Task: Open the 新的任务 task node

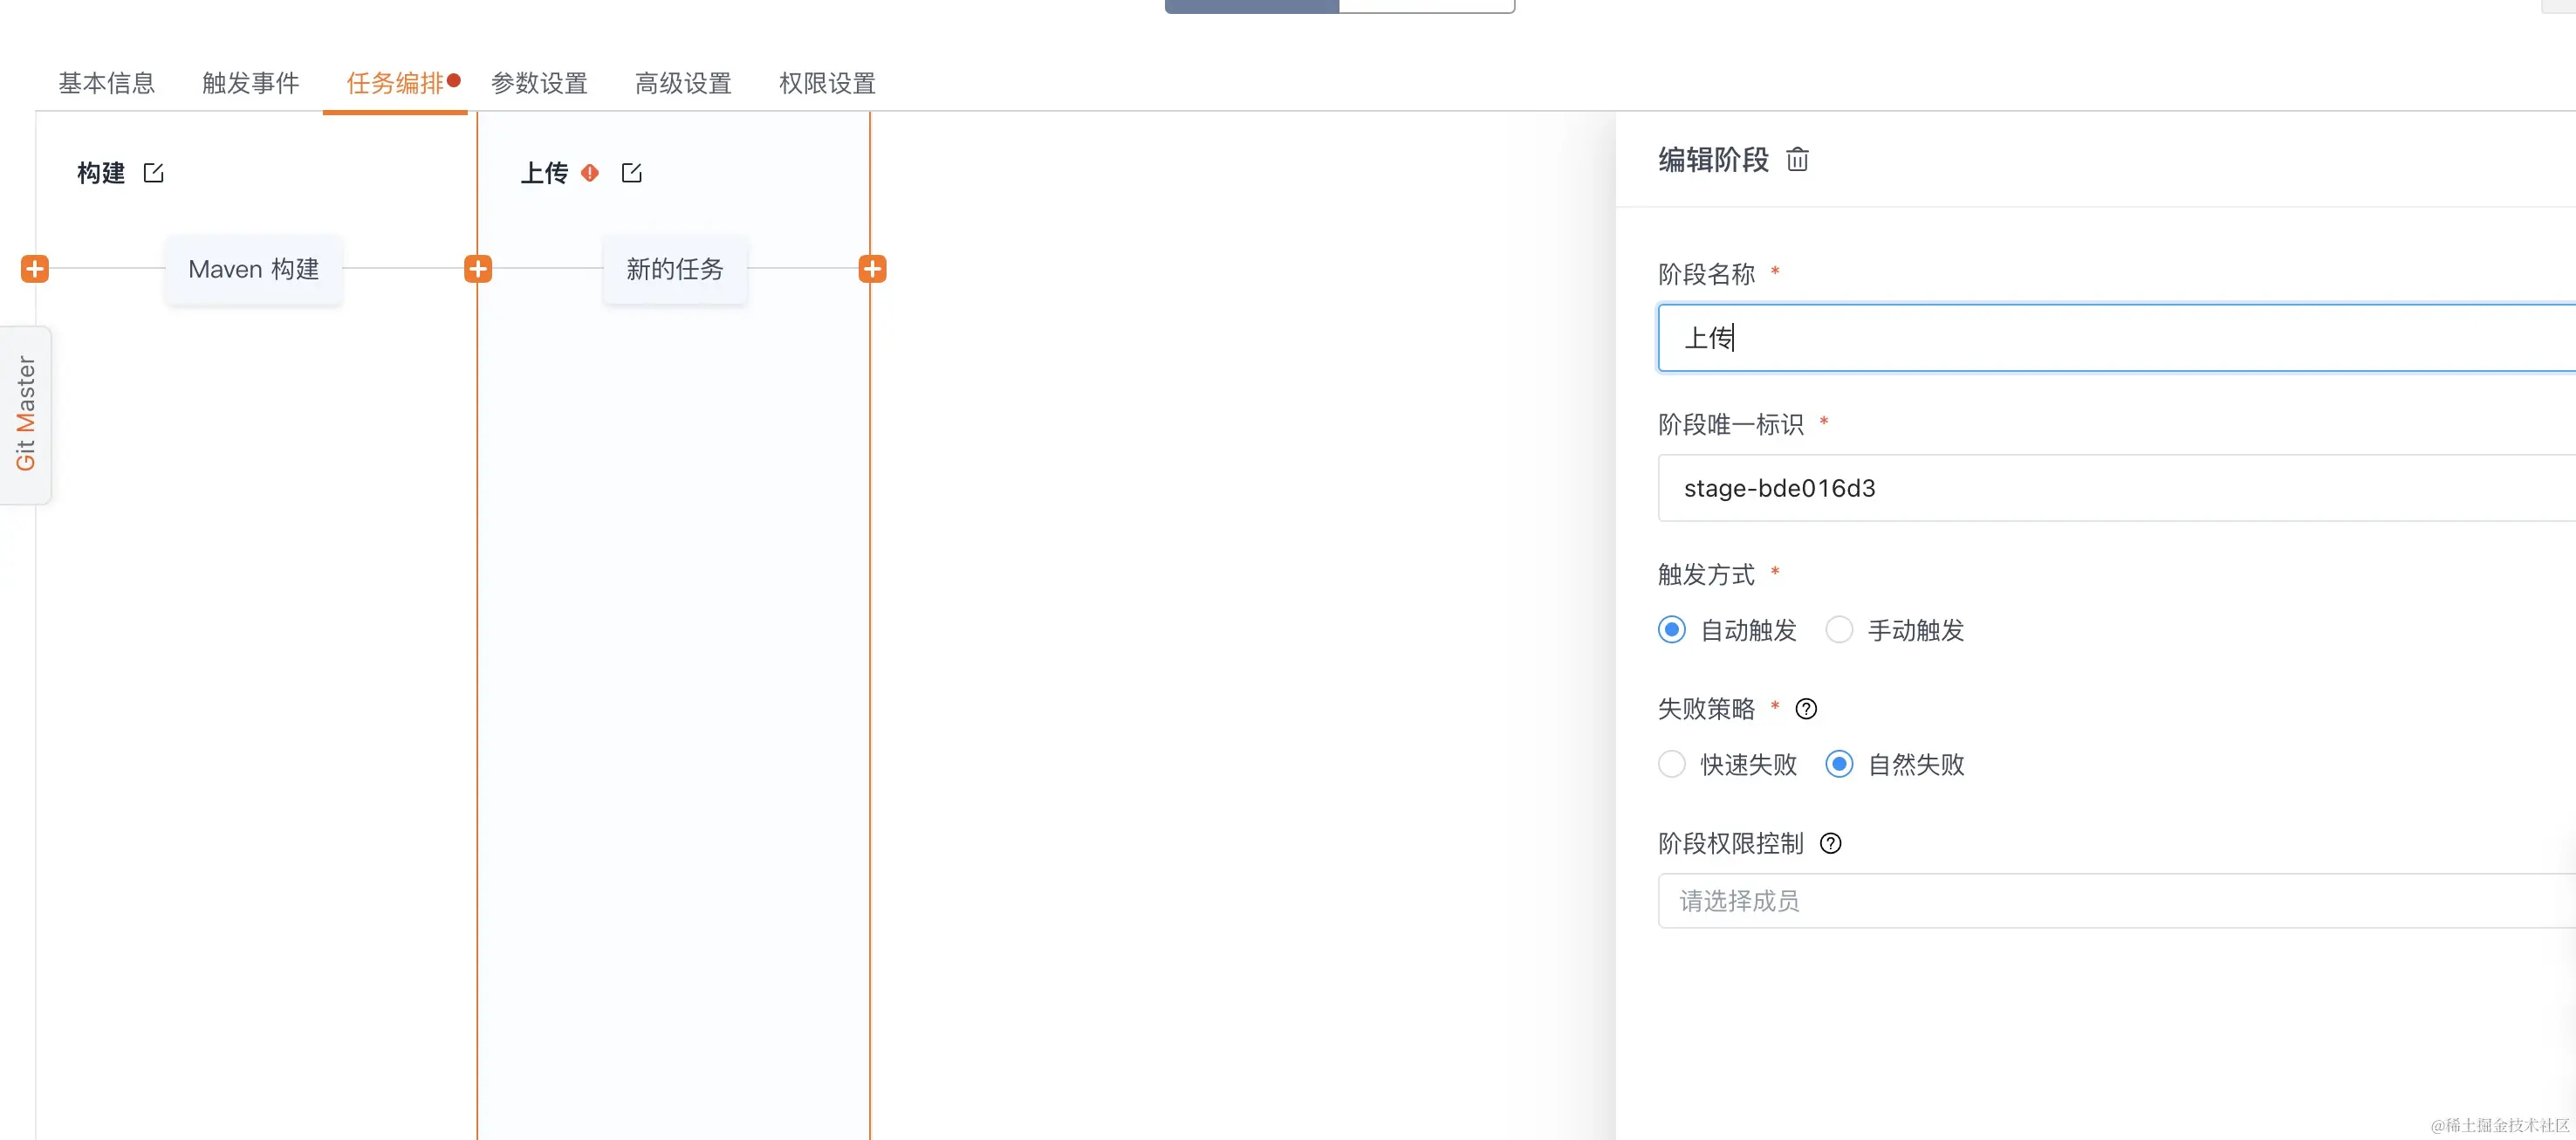Action: tap(675, 269)
